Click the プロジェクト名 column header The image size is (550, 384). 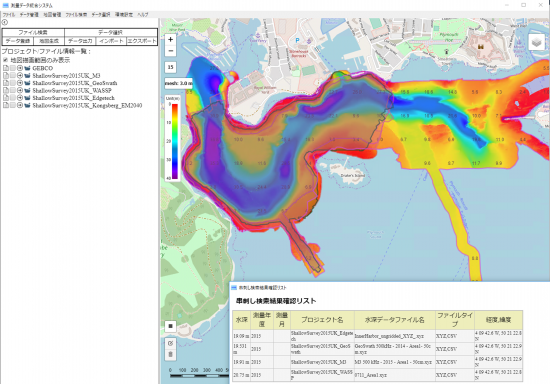[322, 320]
